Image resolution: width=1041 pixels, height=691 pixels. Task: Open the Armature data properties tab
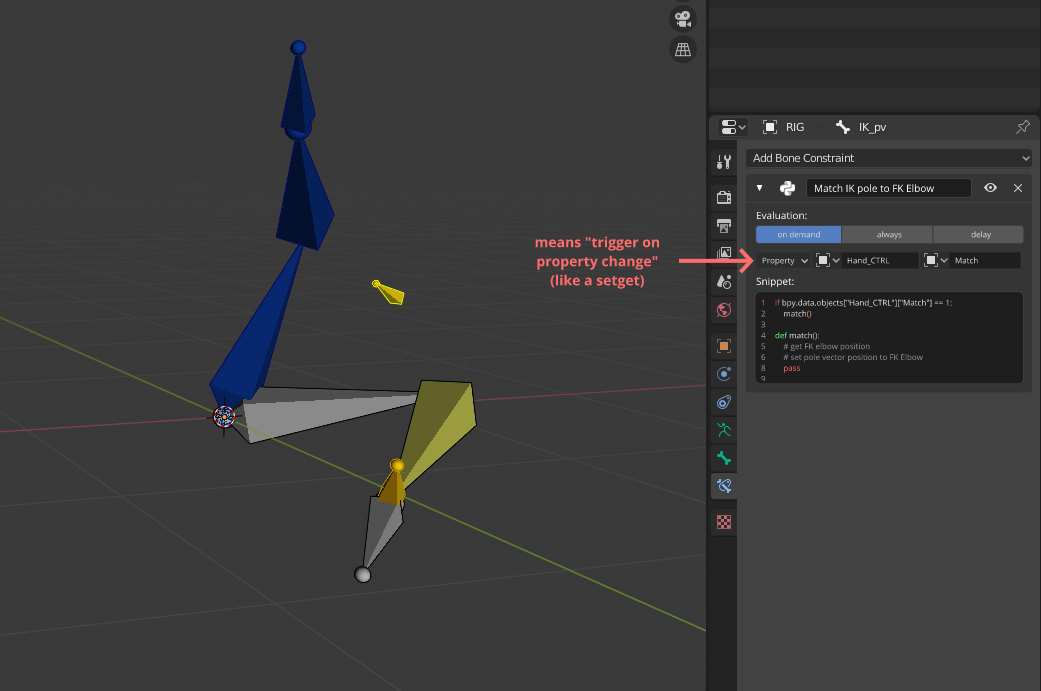(x=724, y=430)
